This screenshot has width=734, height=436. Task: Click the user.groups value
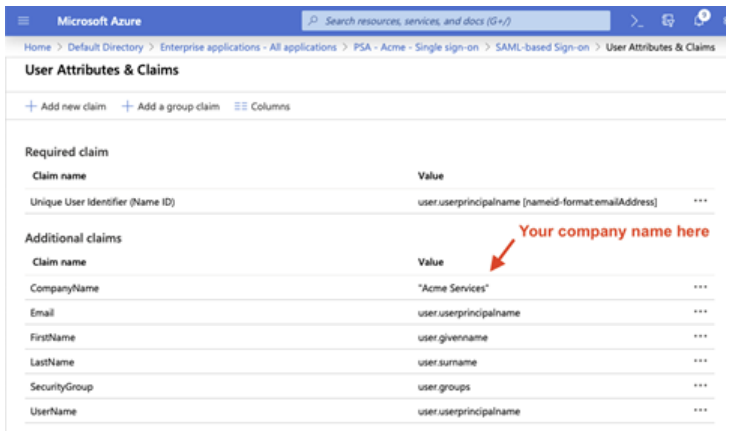(x=444, y=387)
